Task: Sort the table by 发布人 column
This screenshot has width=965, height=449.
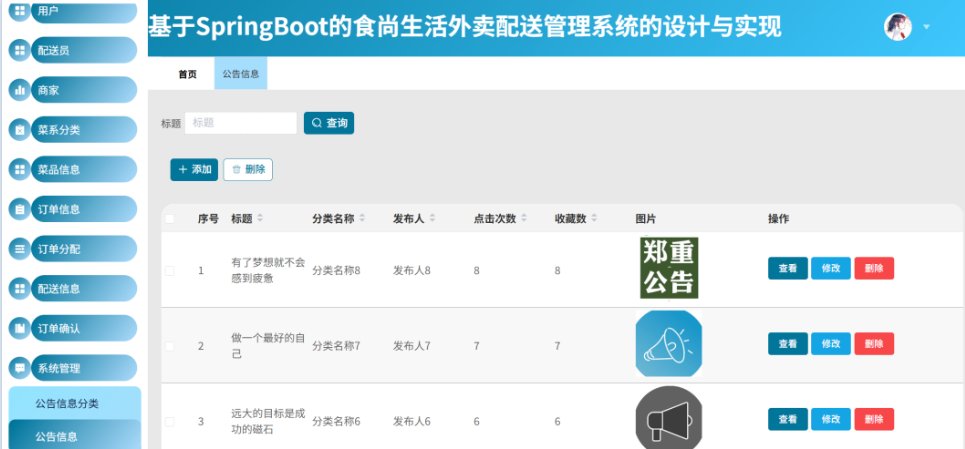Action: (x=432, y=218)
